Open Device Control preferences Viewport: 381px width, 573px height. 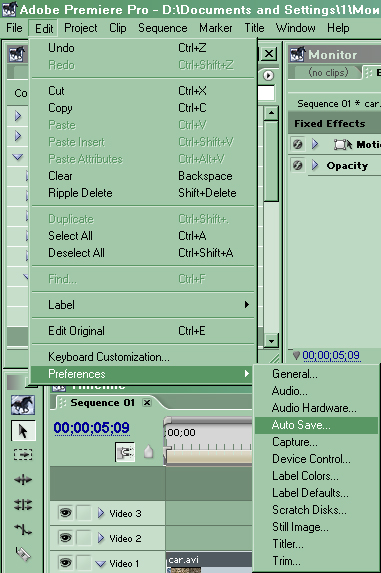pyautogui.click(x=316, y=459)
